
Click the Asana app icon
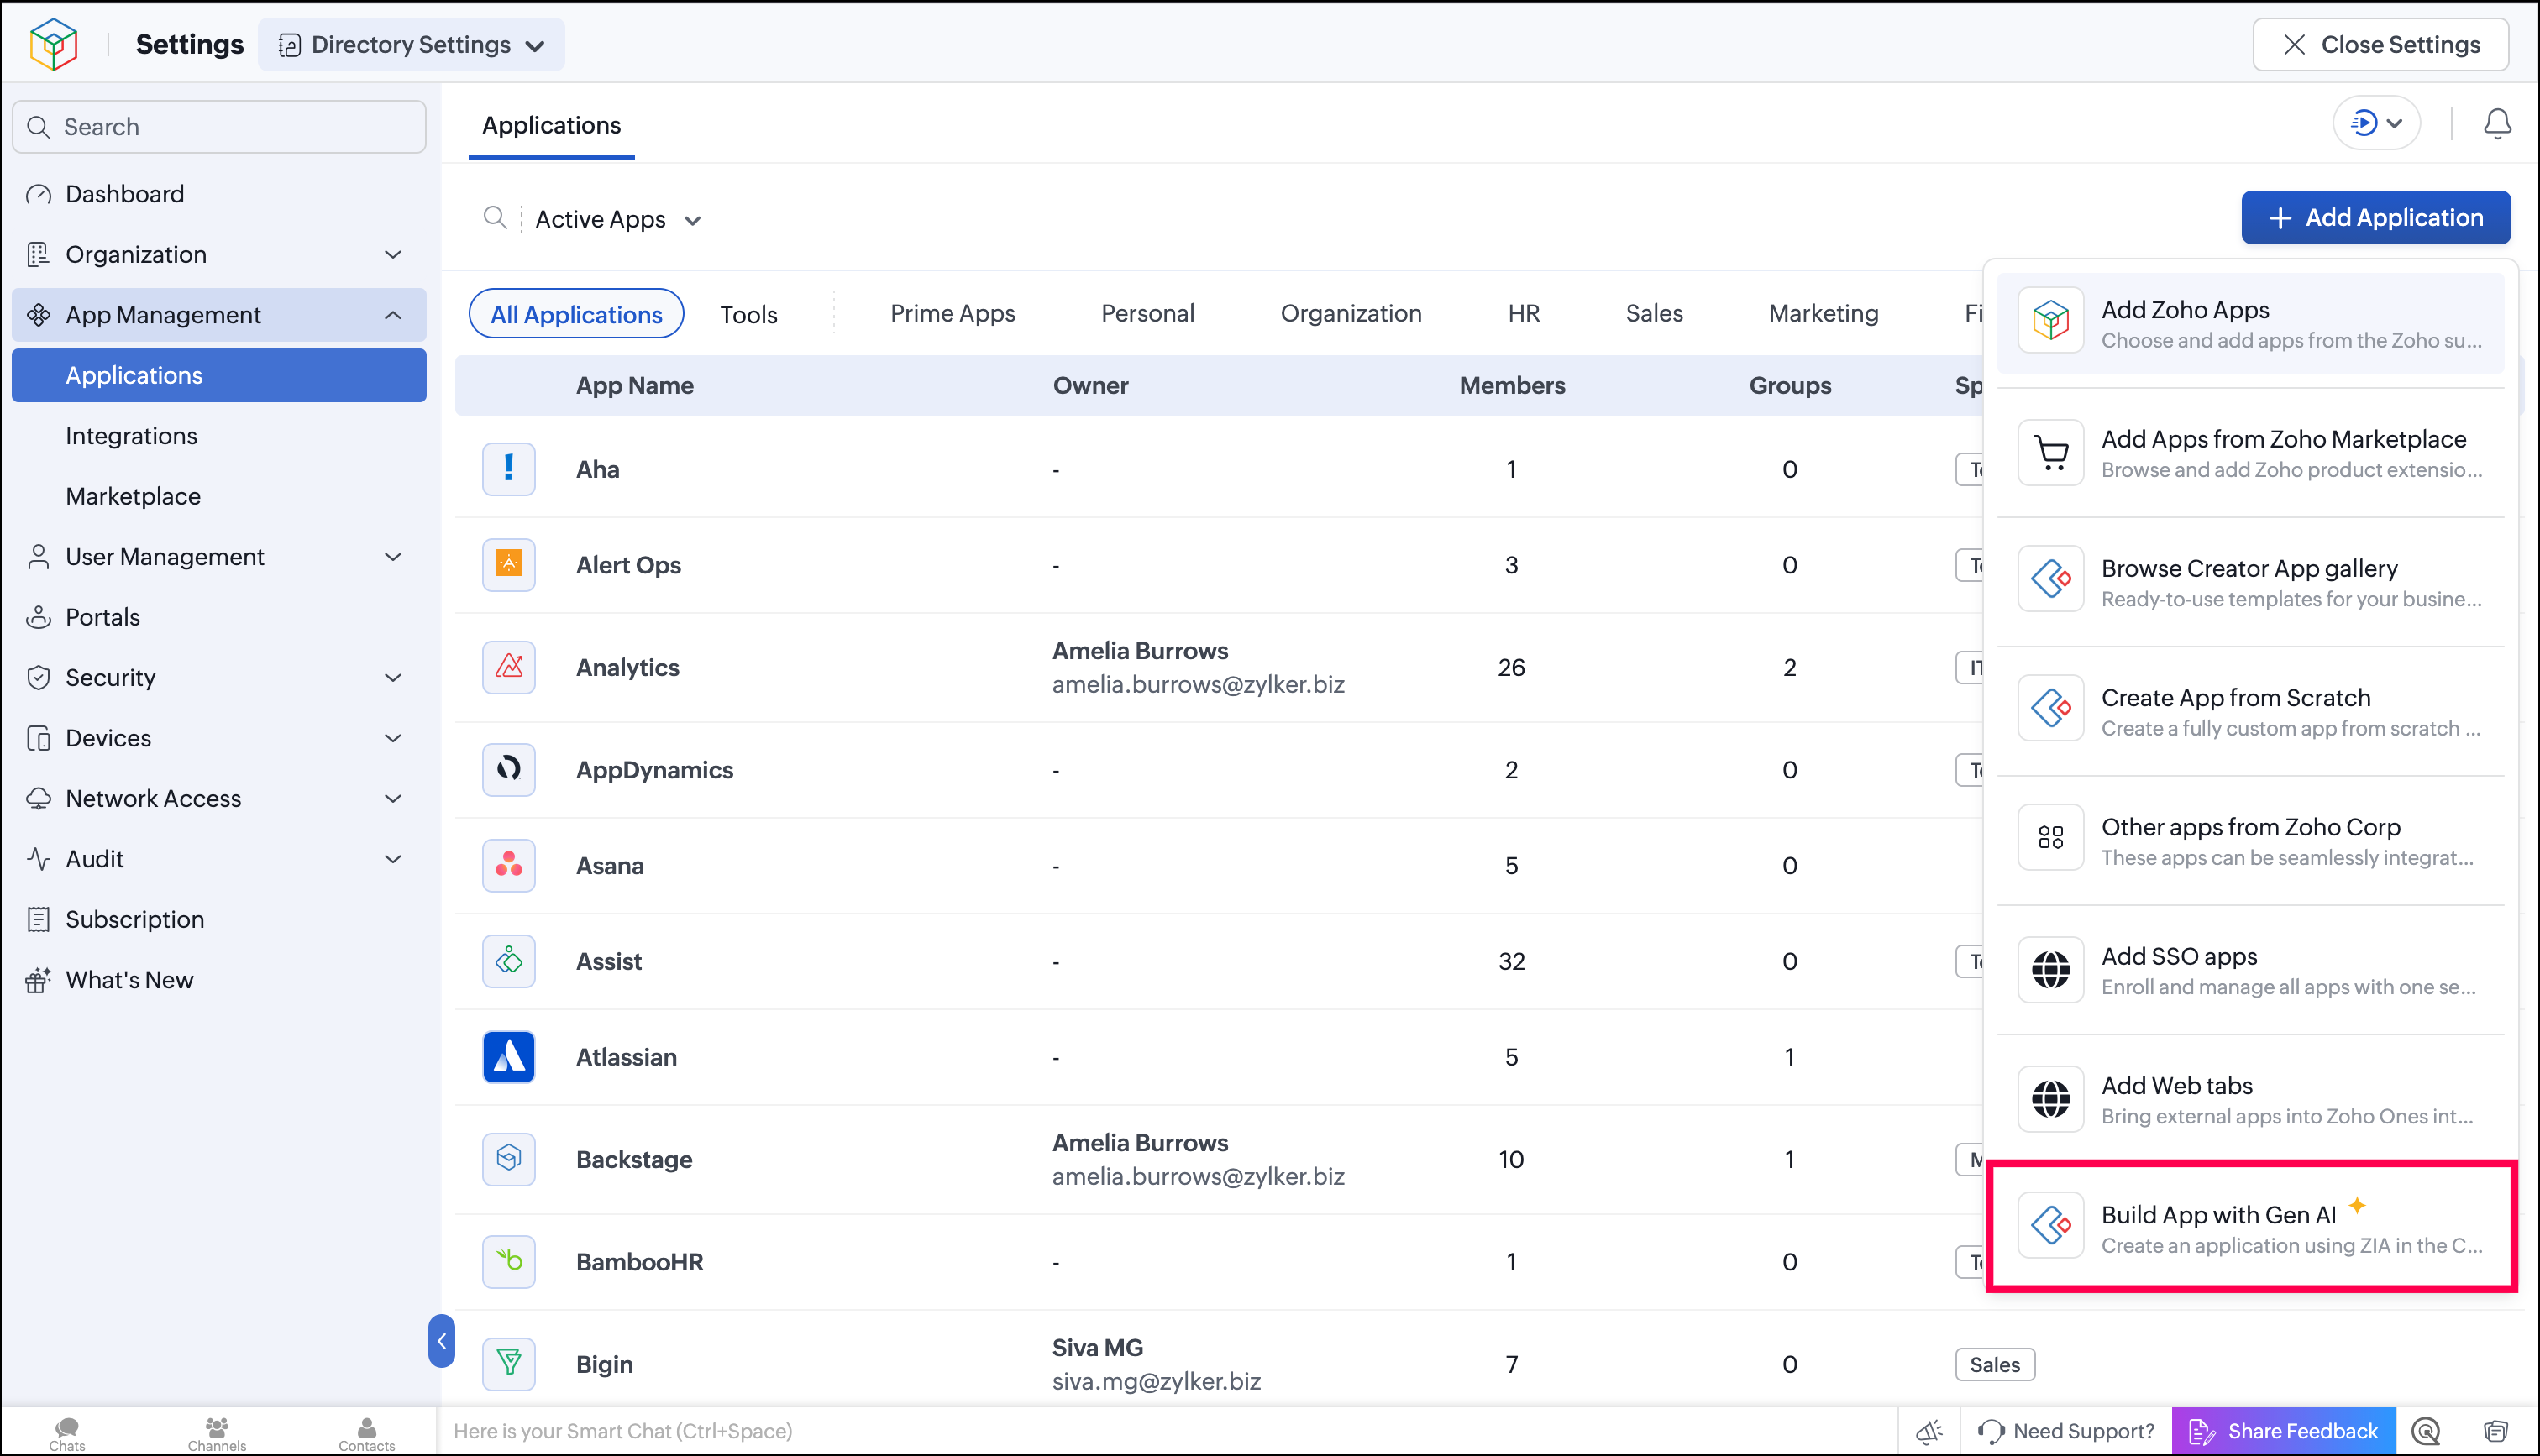[509, 865]
